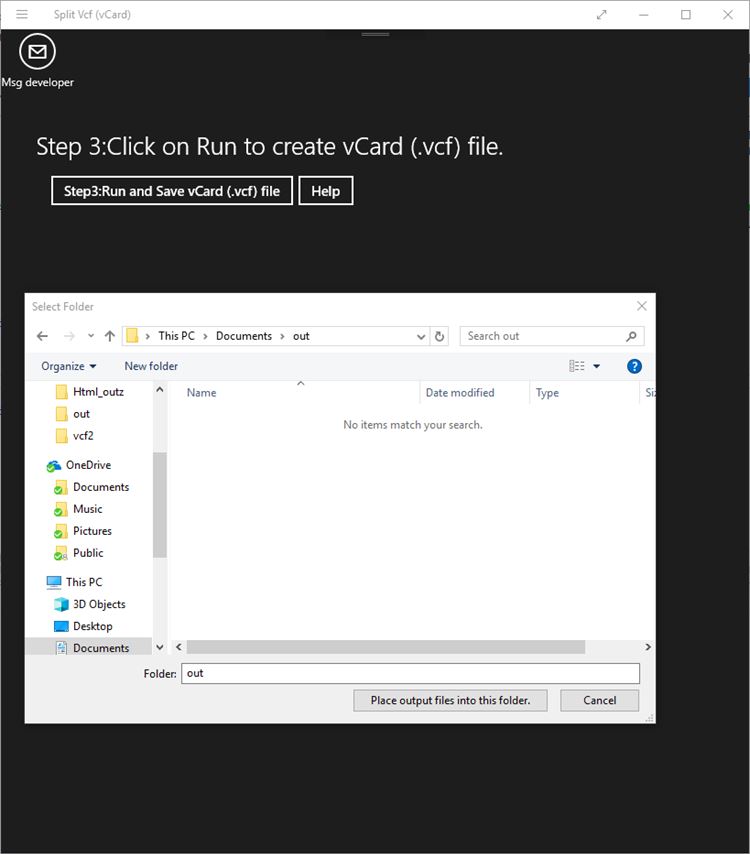Click the Folder name input field
Viewport: 750px width, 854px height.
(x=410, y=673)
